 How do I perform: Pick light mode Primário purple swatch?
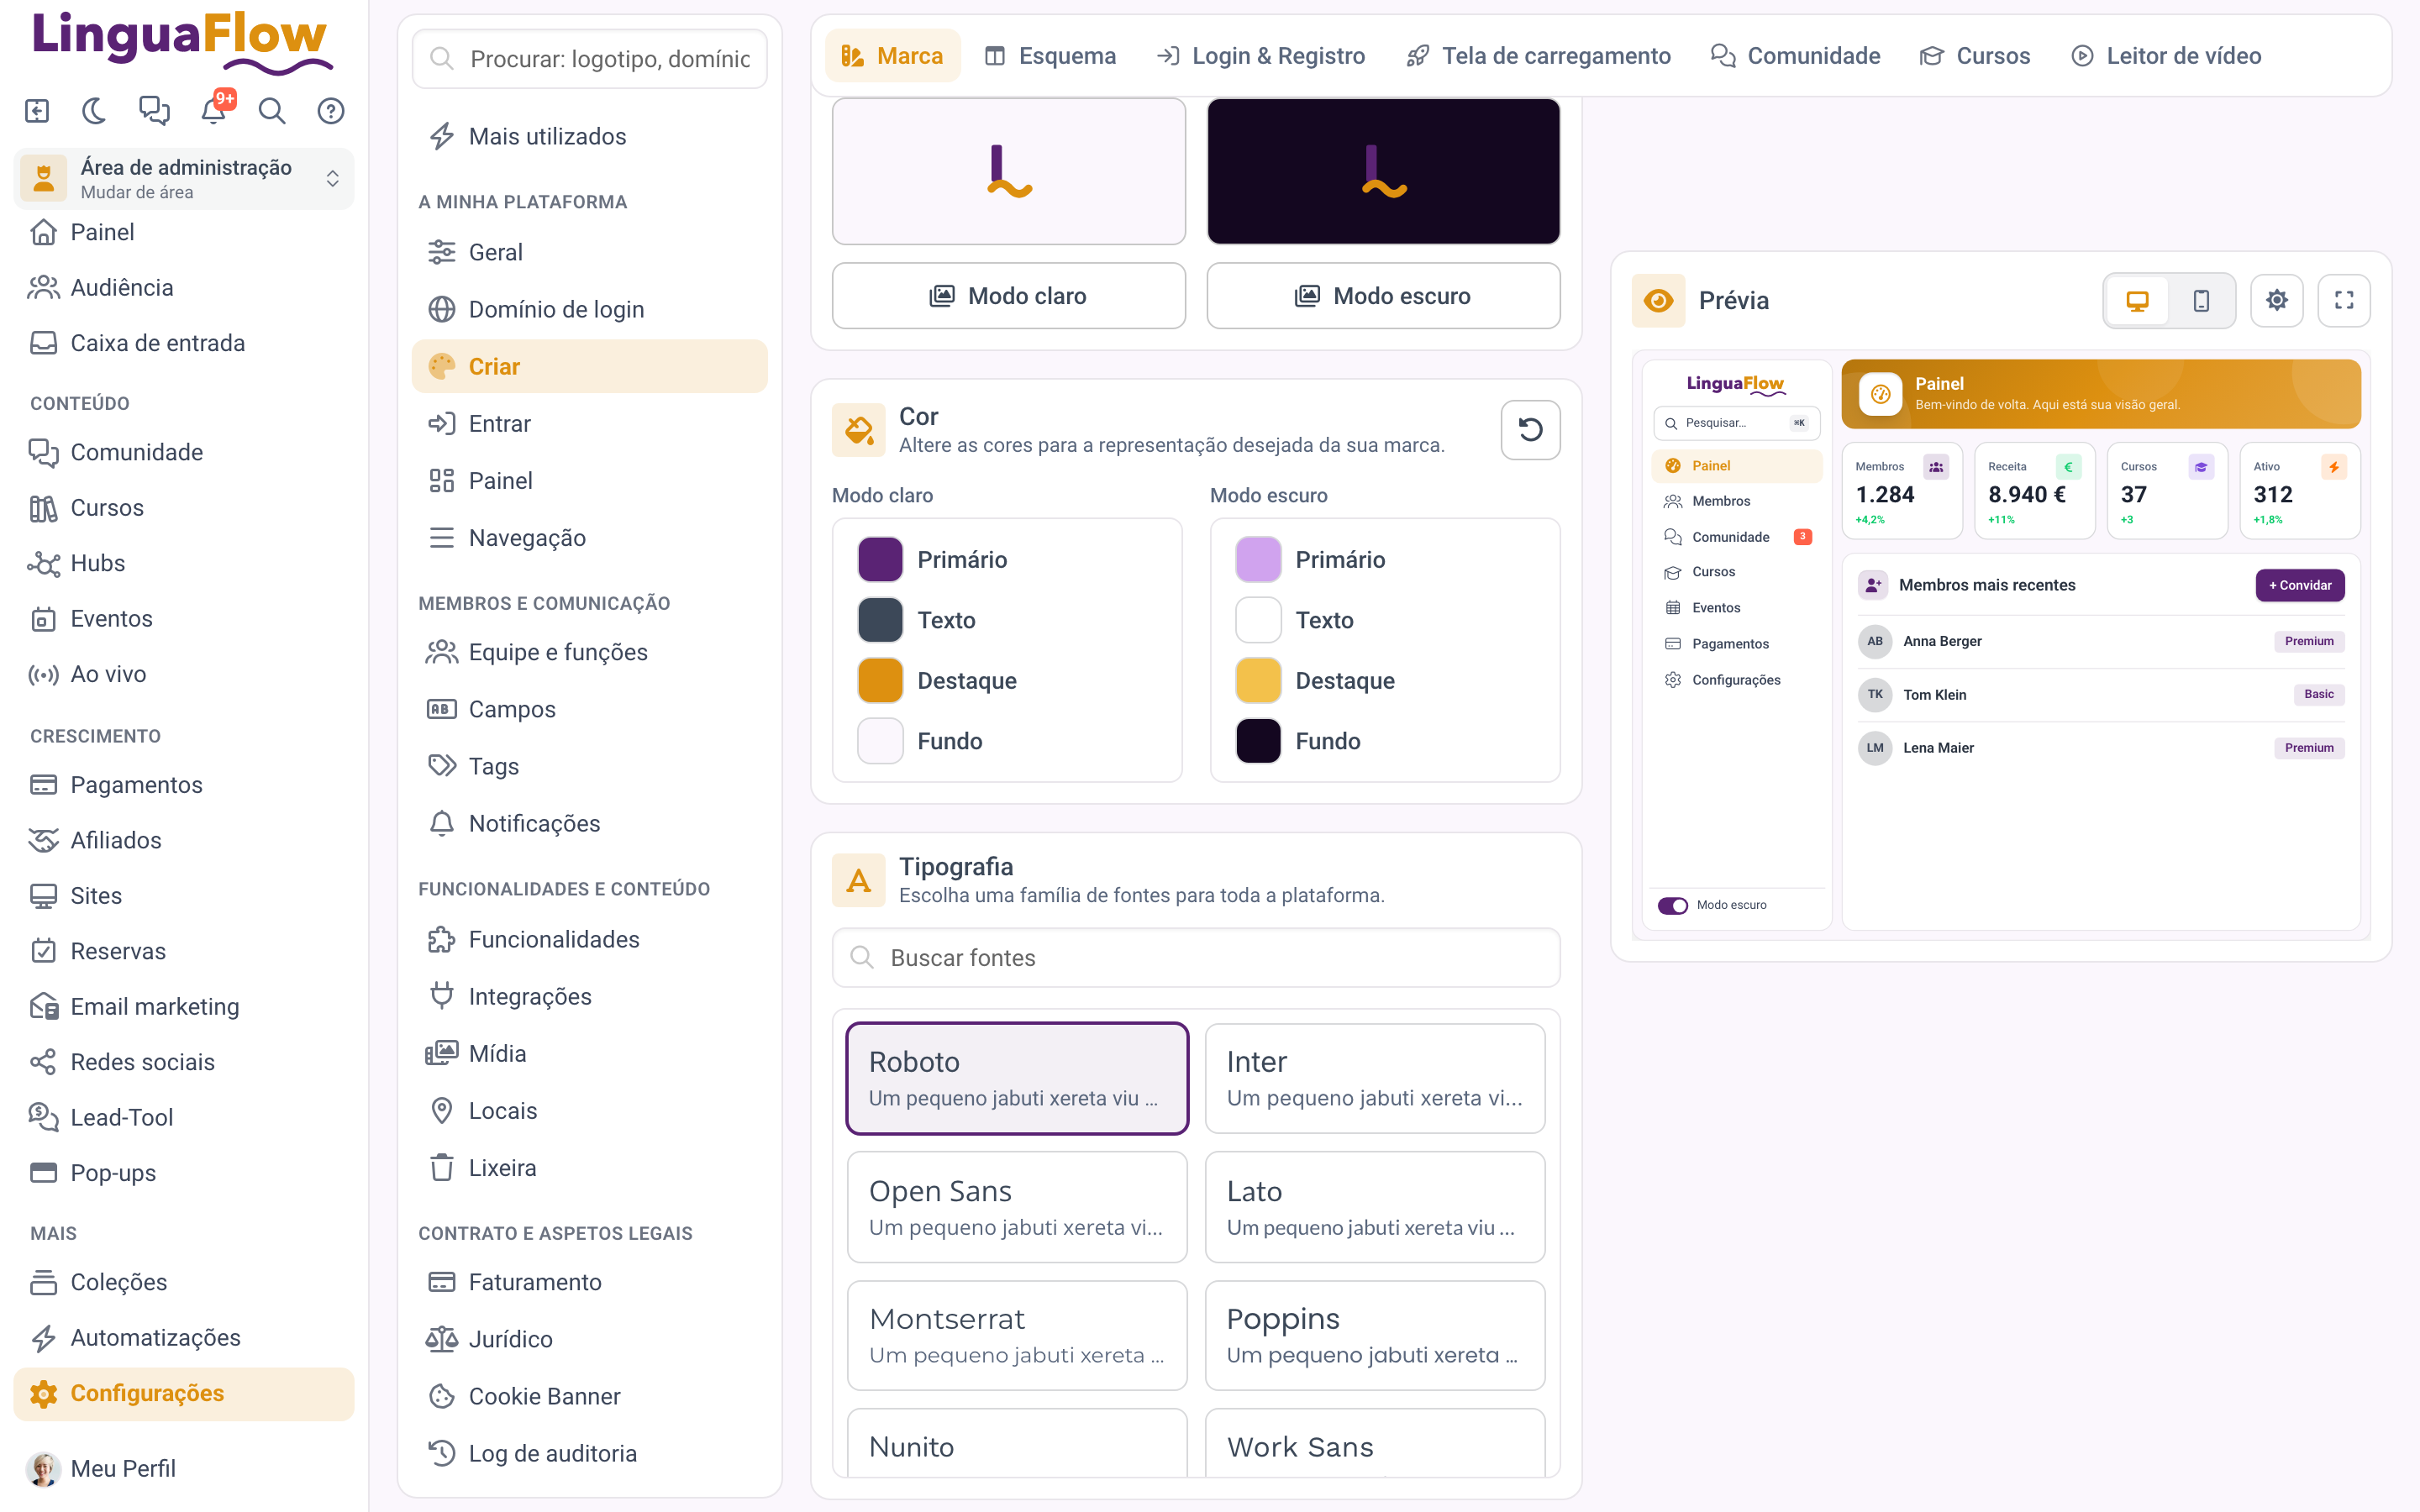click(x=880, y=560)
